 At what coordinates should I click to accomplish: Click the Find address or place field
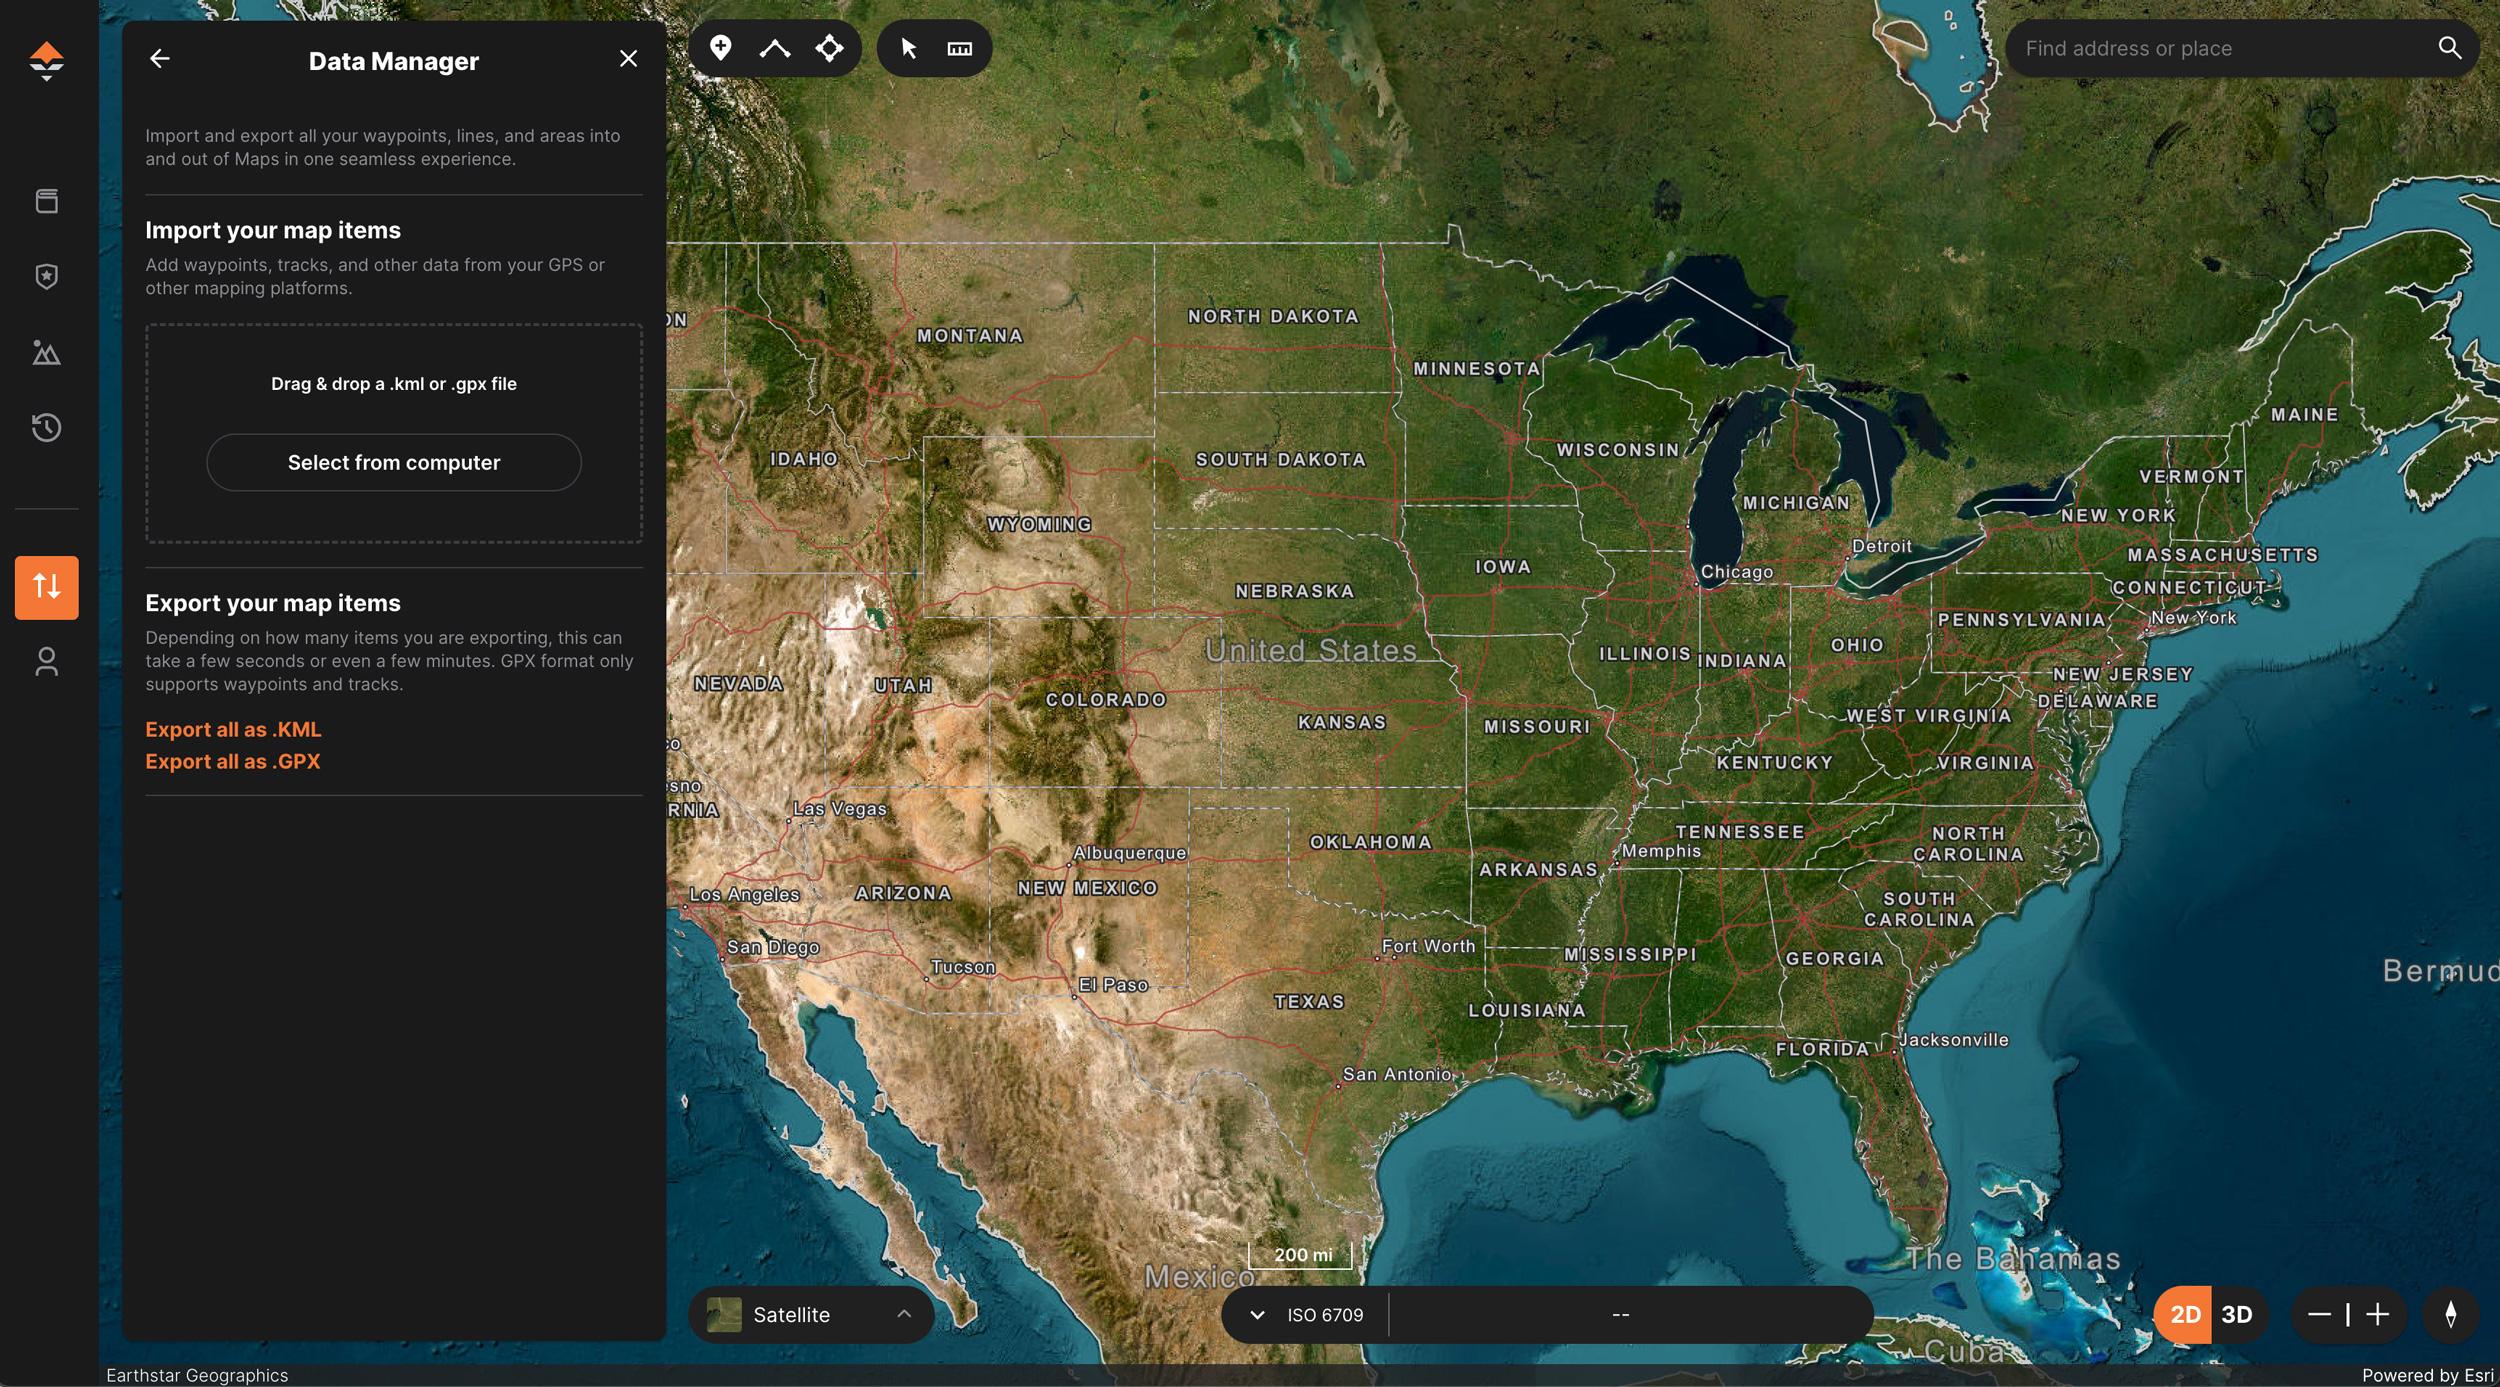coord(2220,48)
